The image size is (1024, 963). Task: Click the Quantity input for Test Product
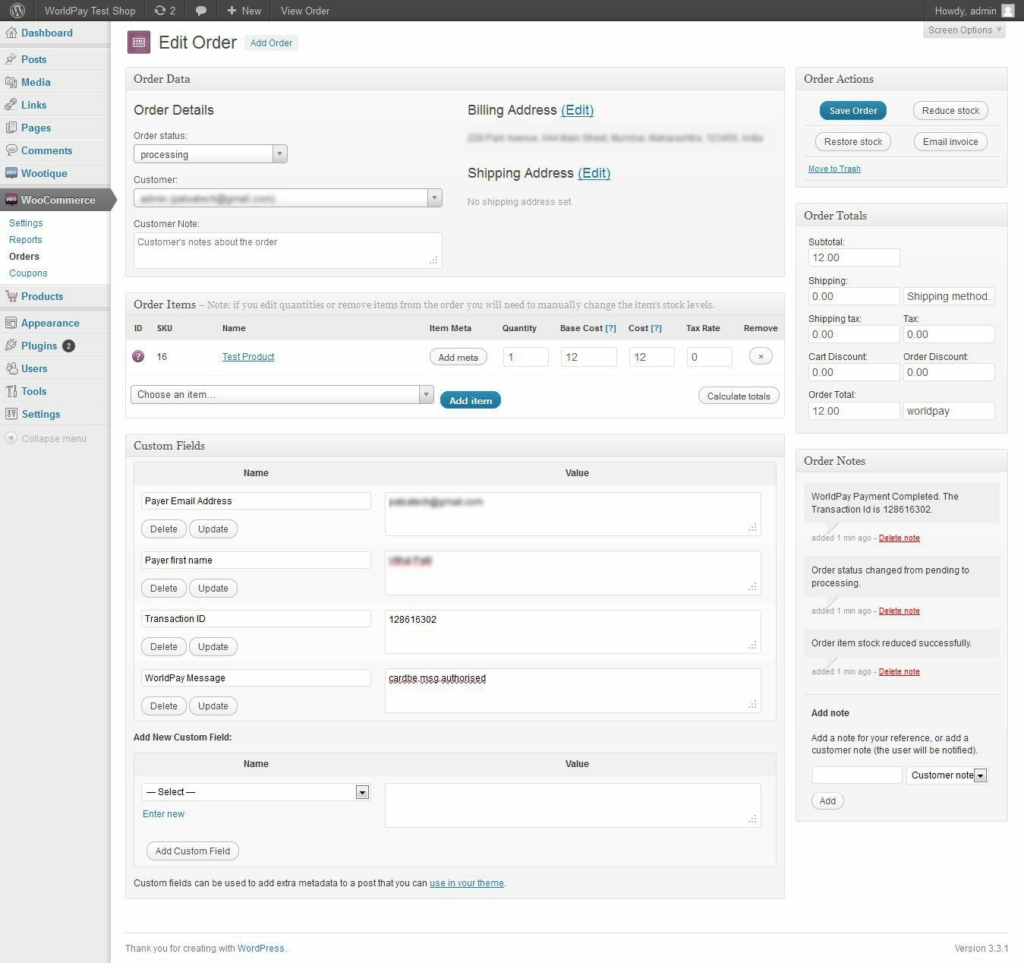[x=526, y=357]
